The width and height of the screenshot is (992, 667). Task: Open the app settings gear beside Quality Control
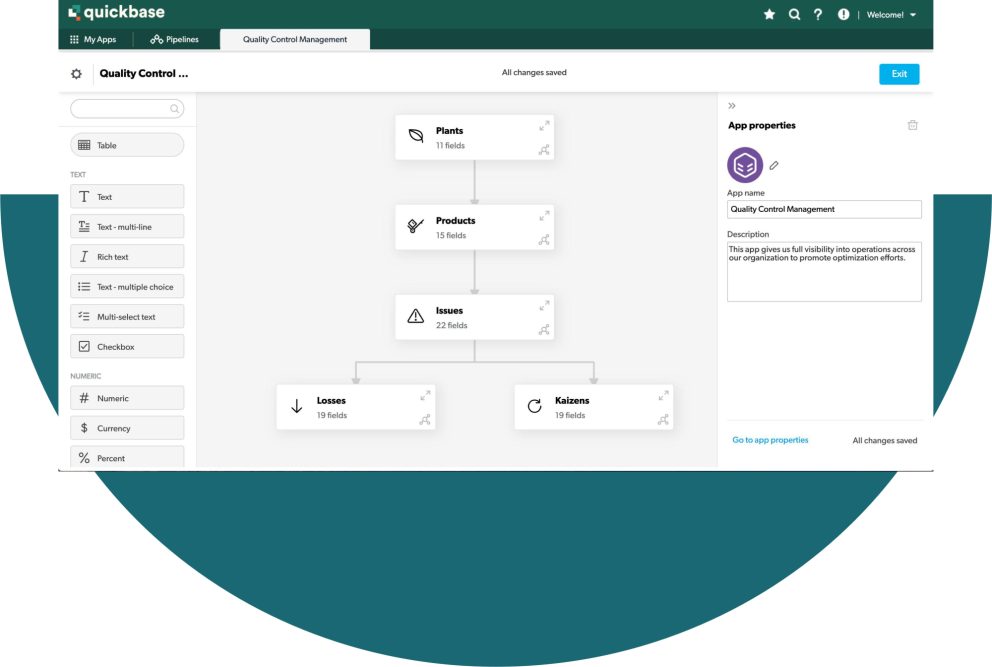click(x=75, y=73)
